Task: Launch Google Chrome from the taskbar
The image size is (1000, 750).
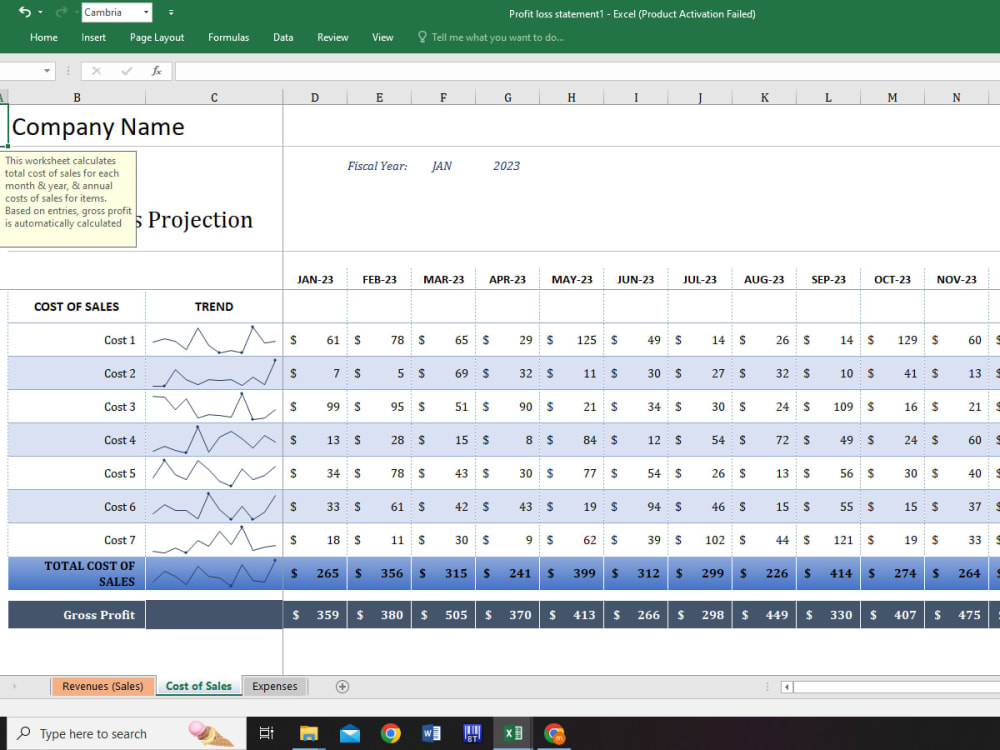Action: [x=390, y=732]
